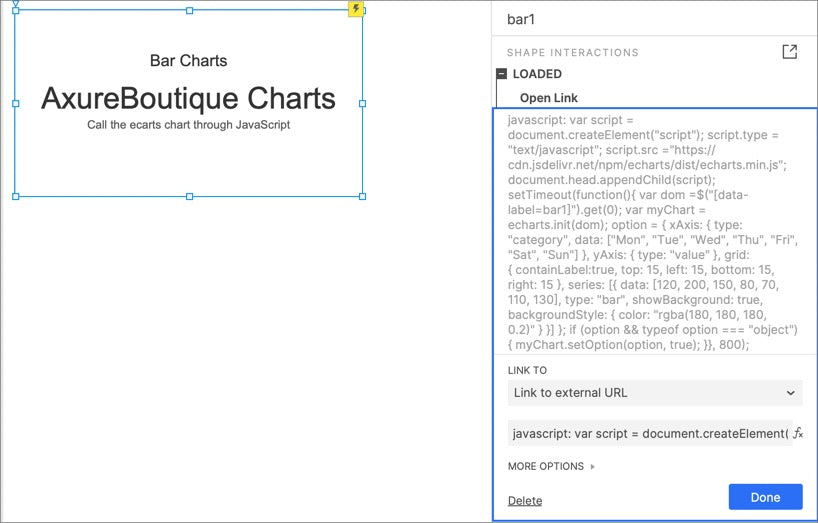818x523 pixels.
Task: Click the LOADED event label
Action: (537, 74)
